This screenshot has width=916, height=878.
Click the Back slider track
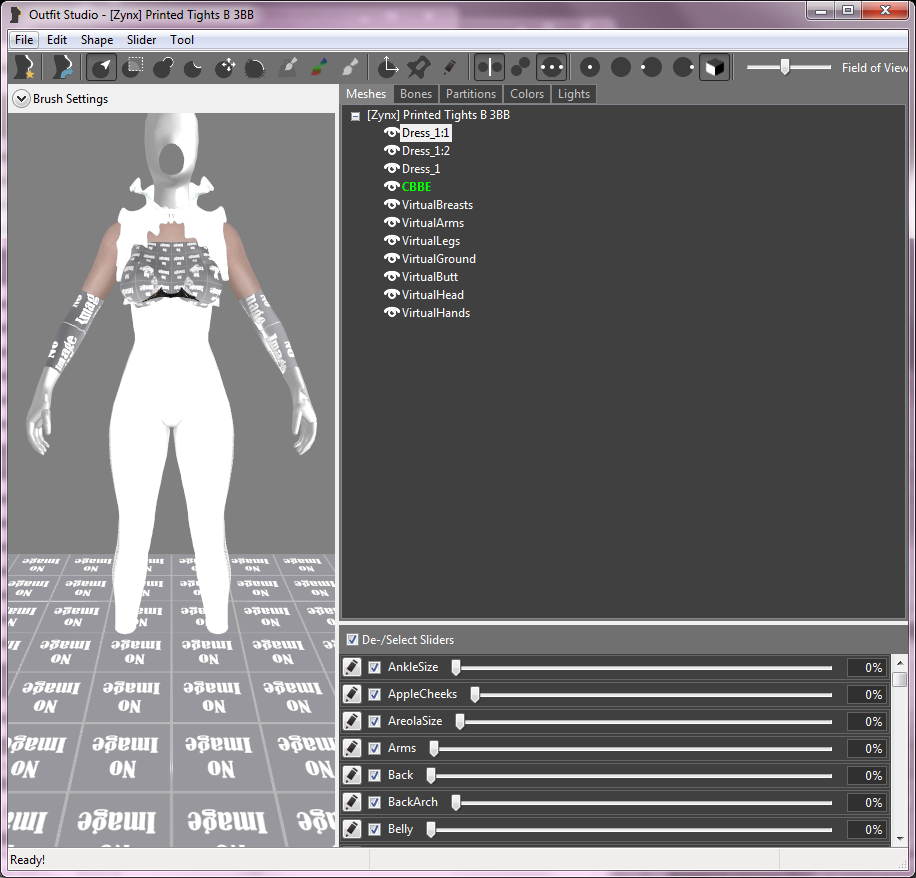[x=629, y=775]
